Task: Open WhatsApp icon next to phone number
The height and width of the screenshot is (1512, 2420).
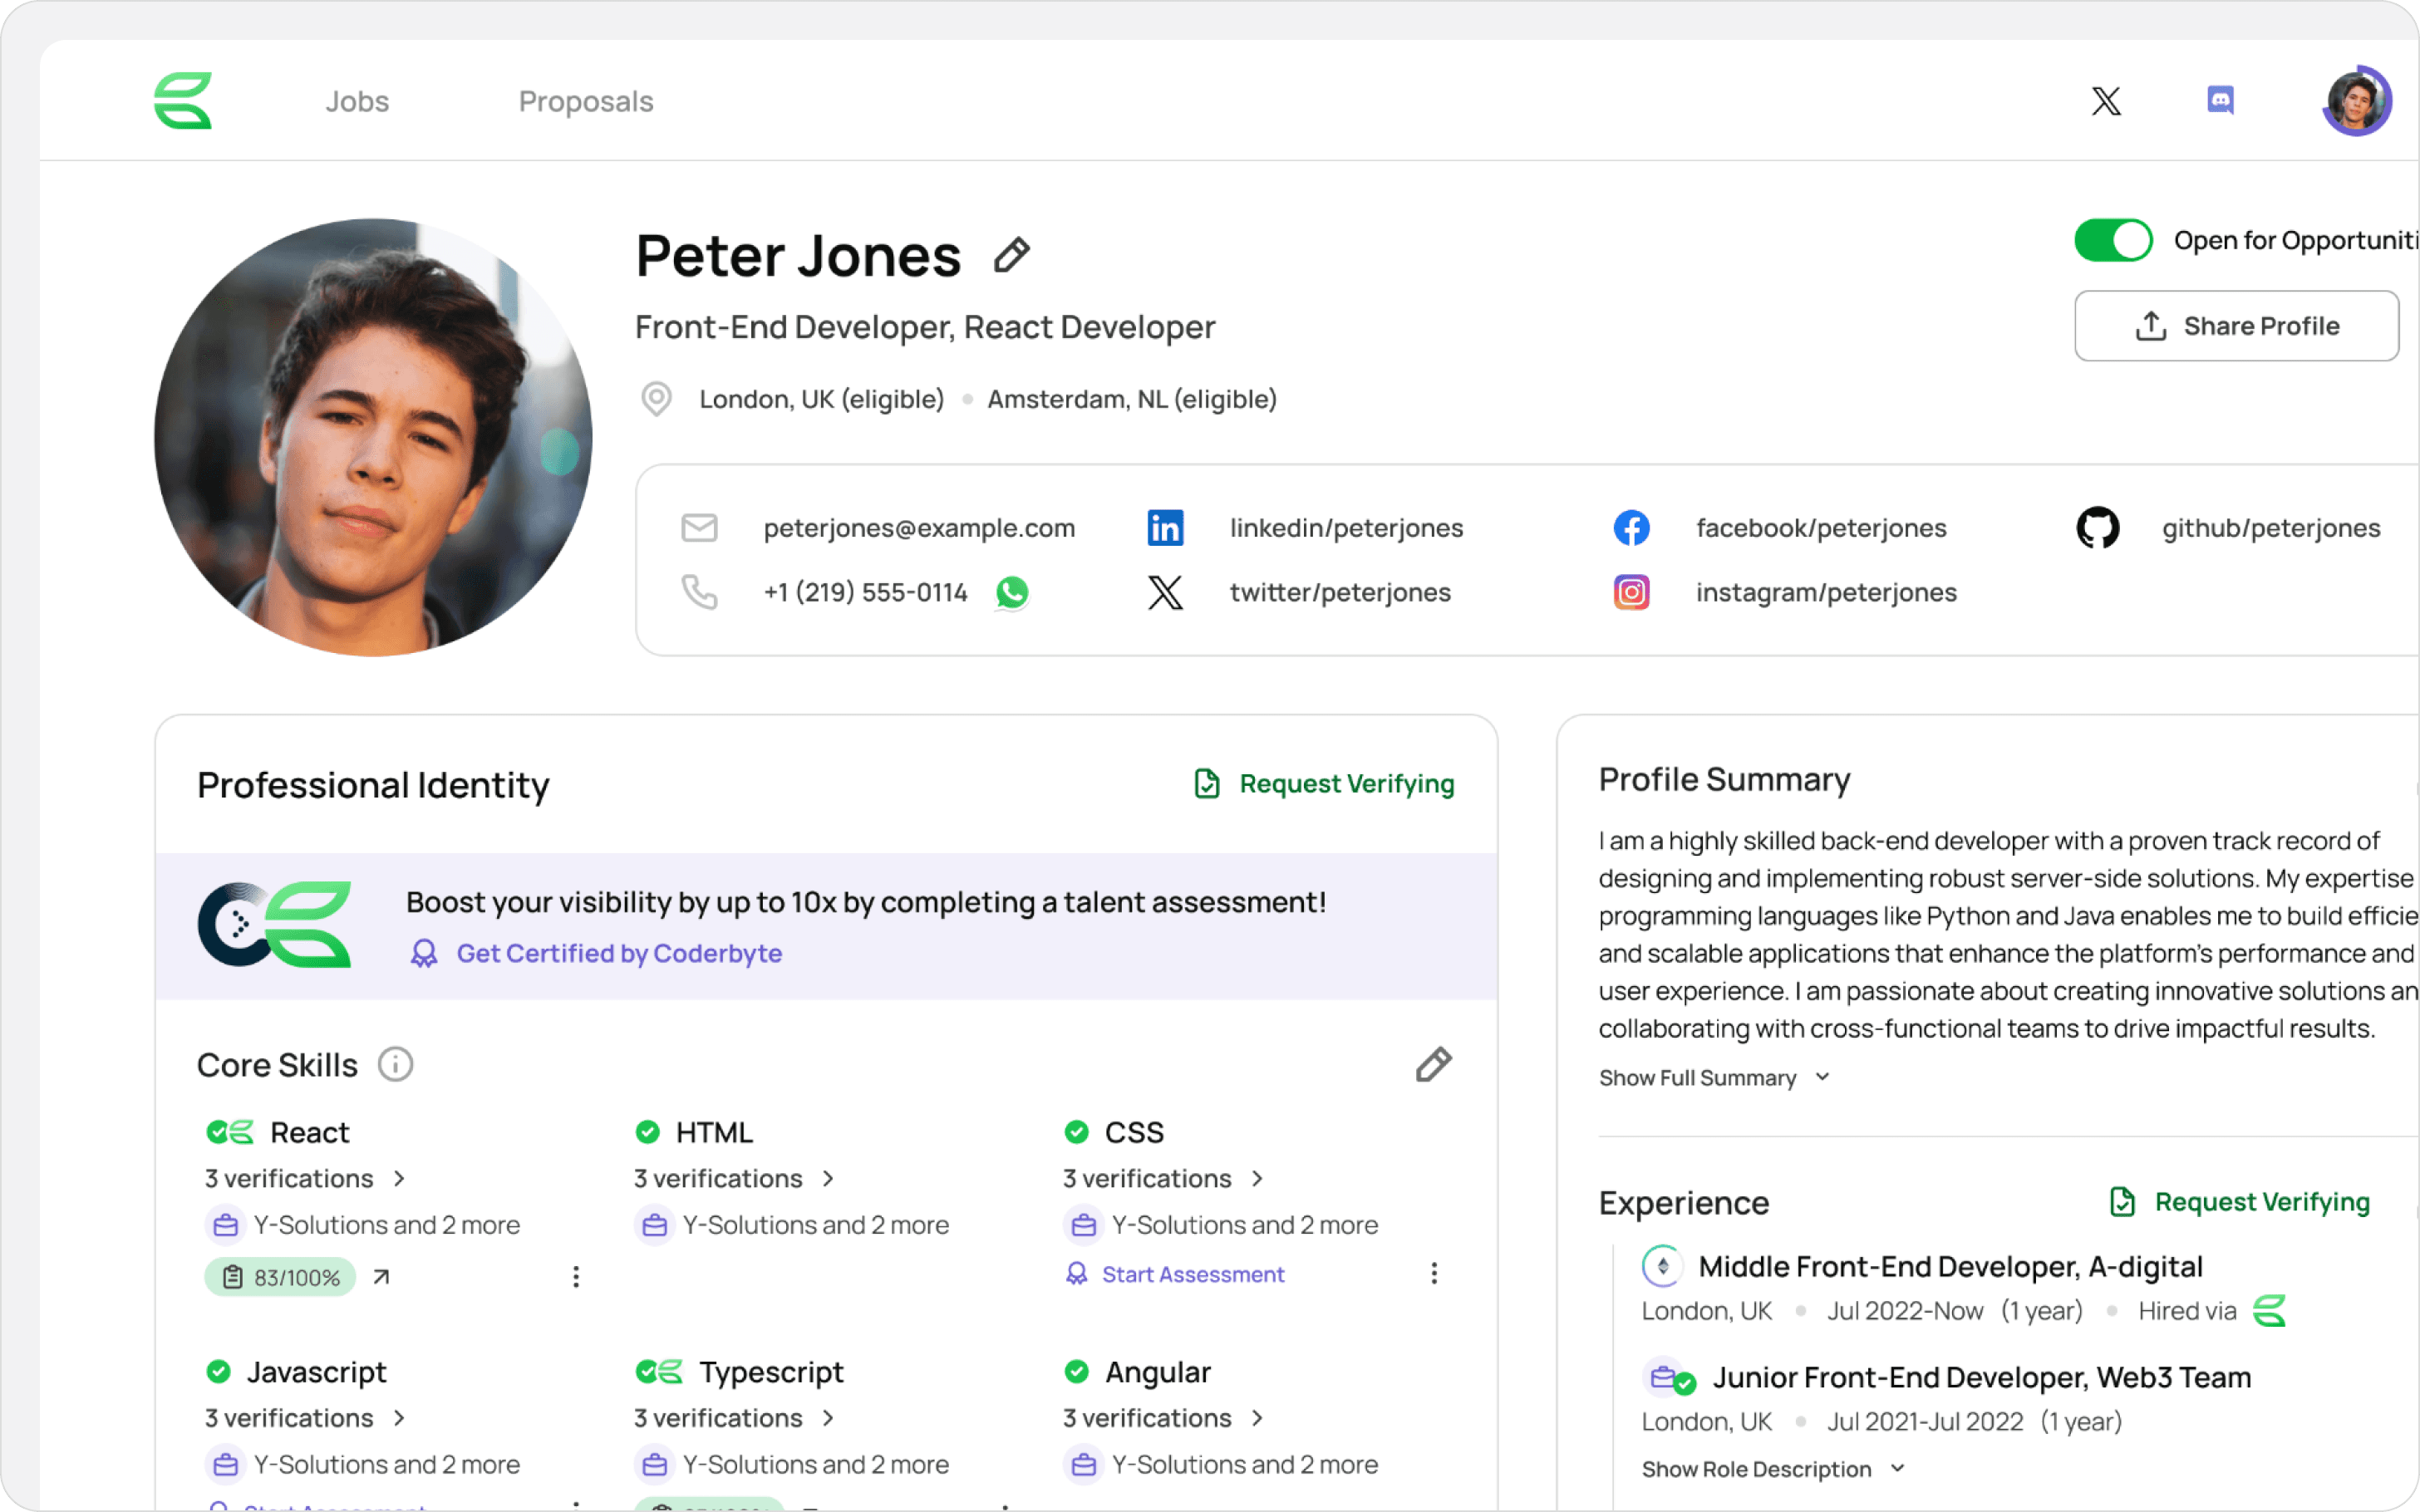Action: click(1012, 592)
